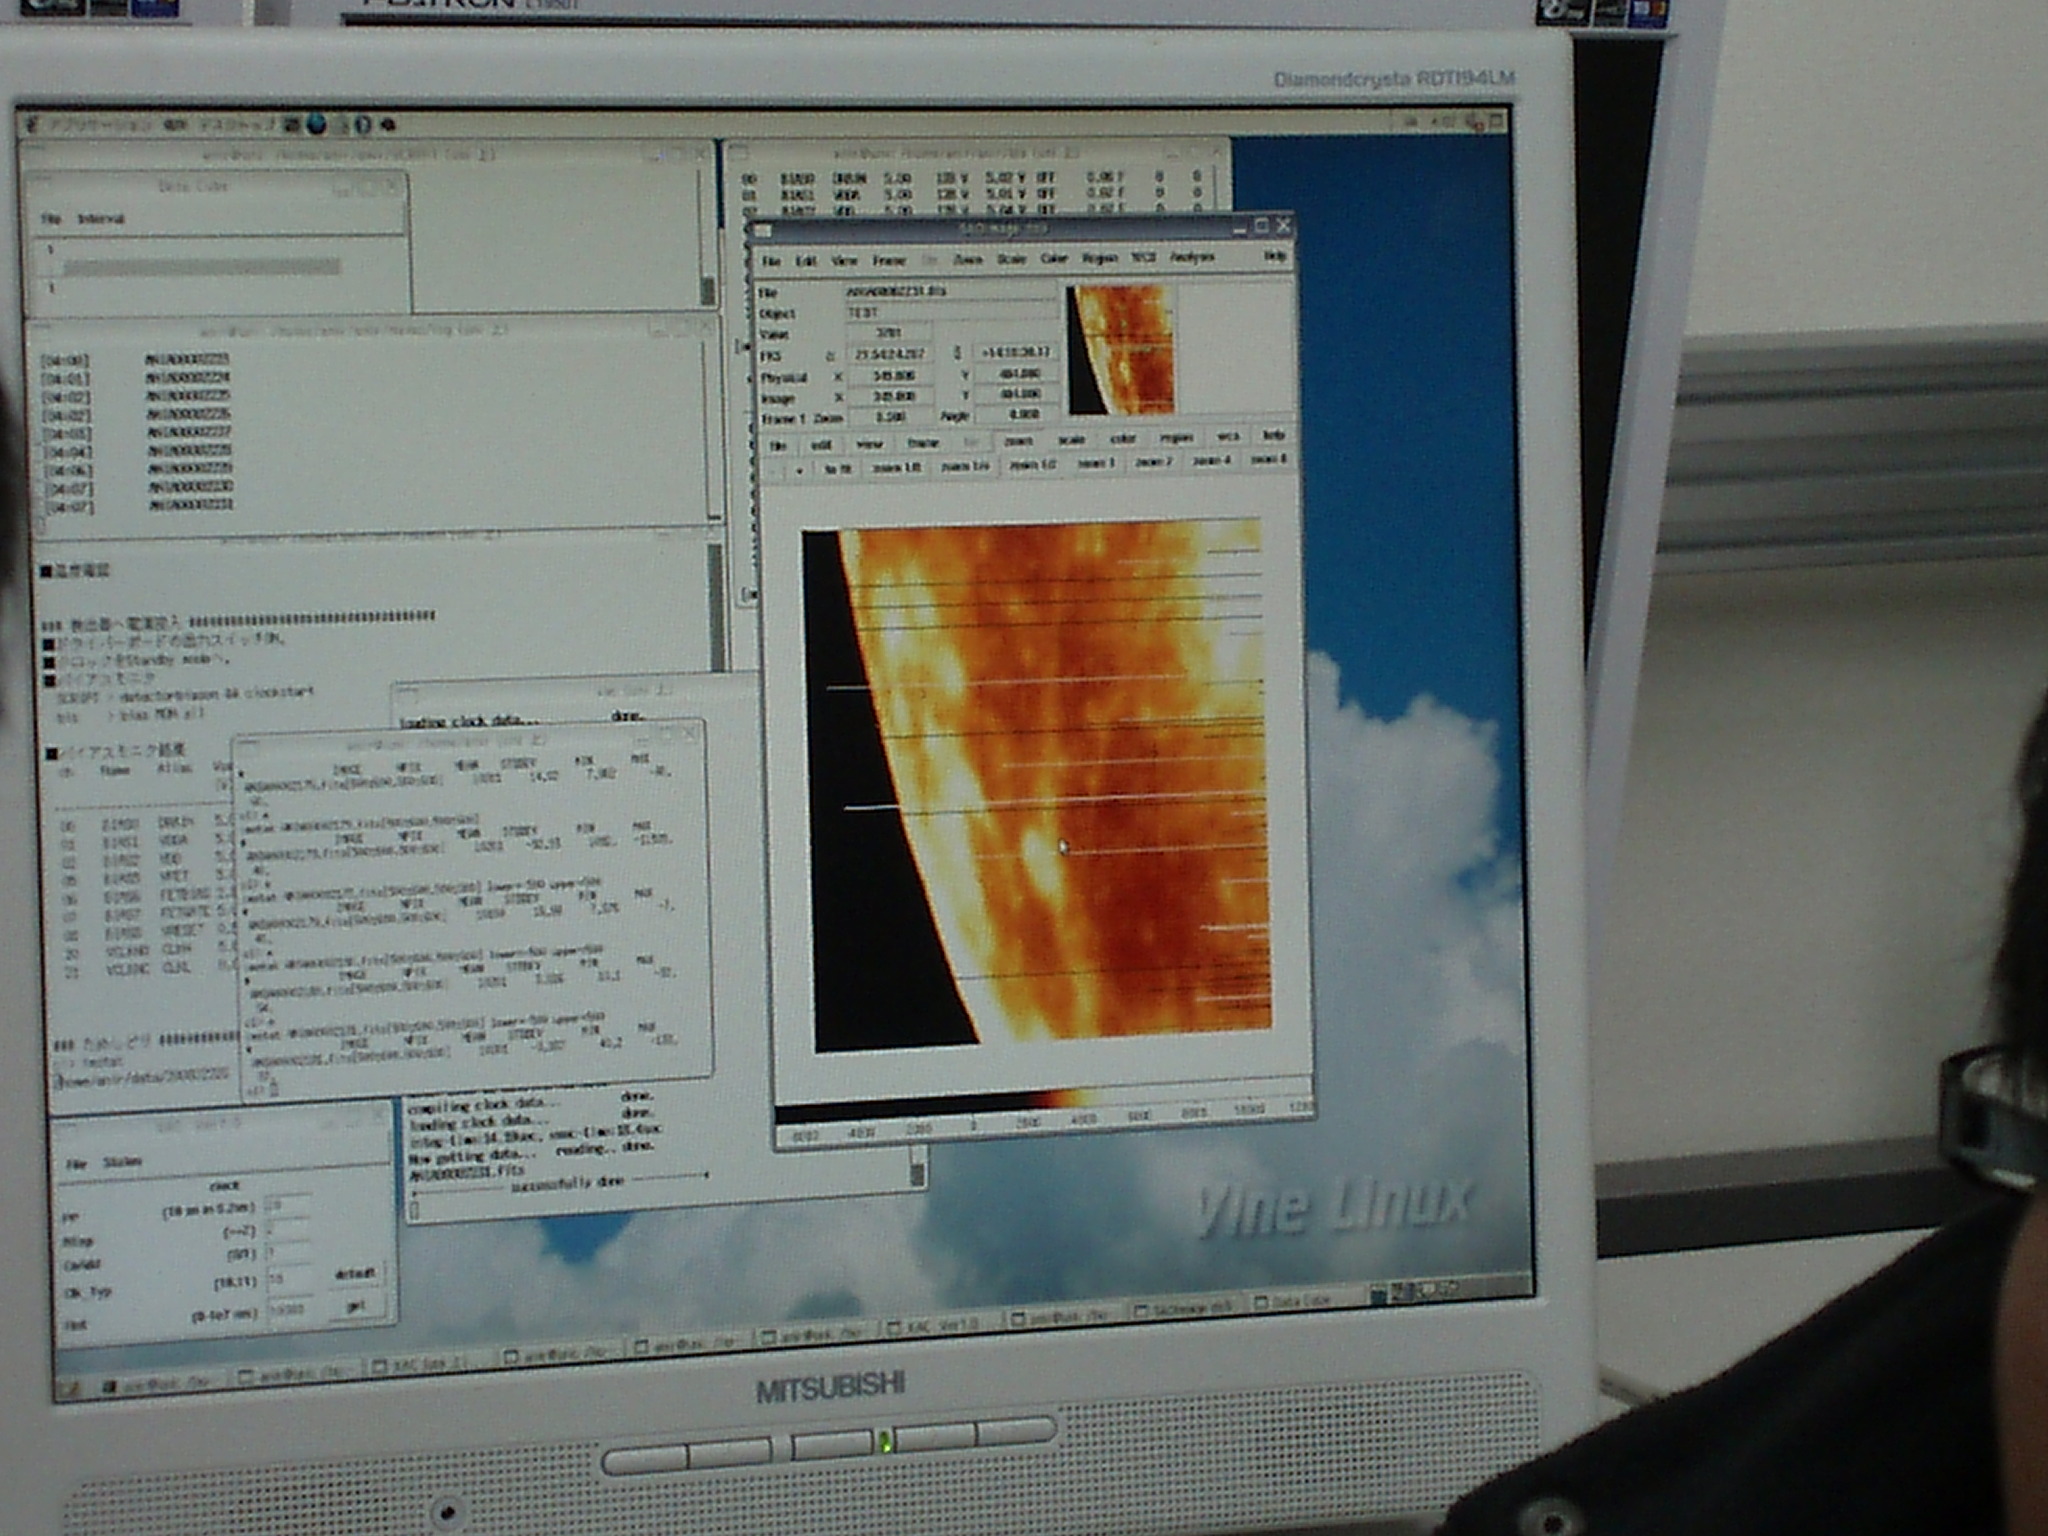The width and height of the screenshot is (2048, 1536).
Task: Open File menu in XAC window
Action: pyautogui.click(x=77, y=1164)
